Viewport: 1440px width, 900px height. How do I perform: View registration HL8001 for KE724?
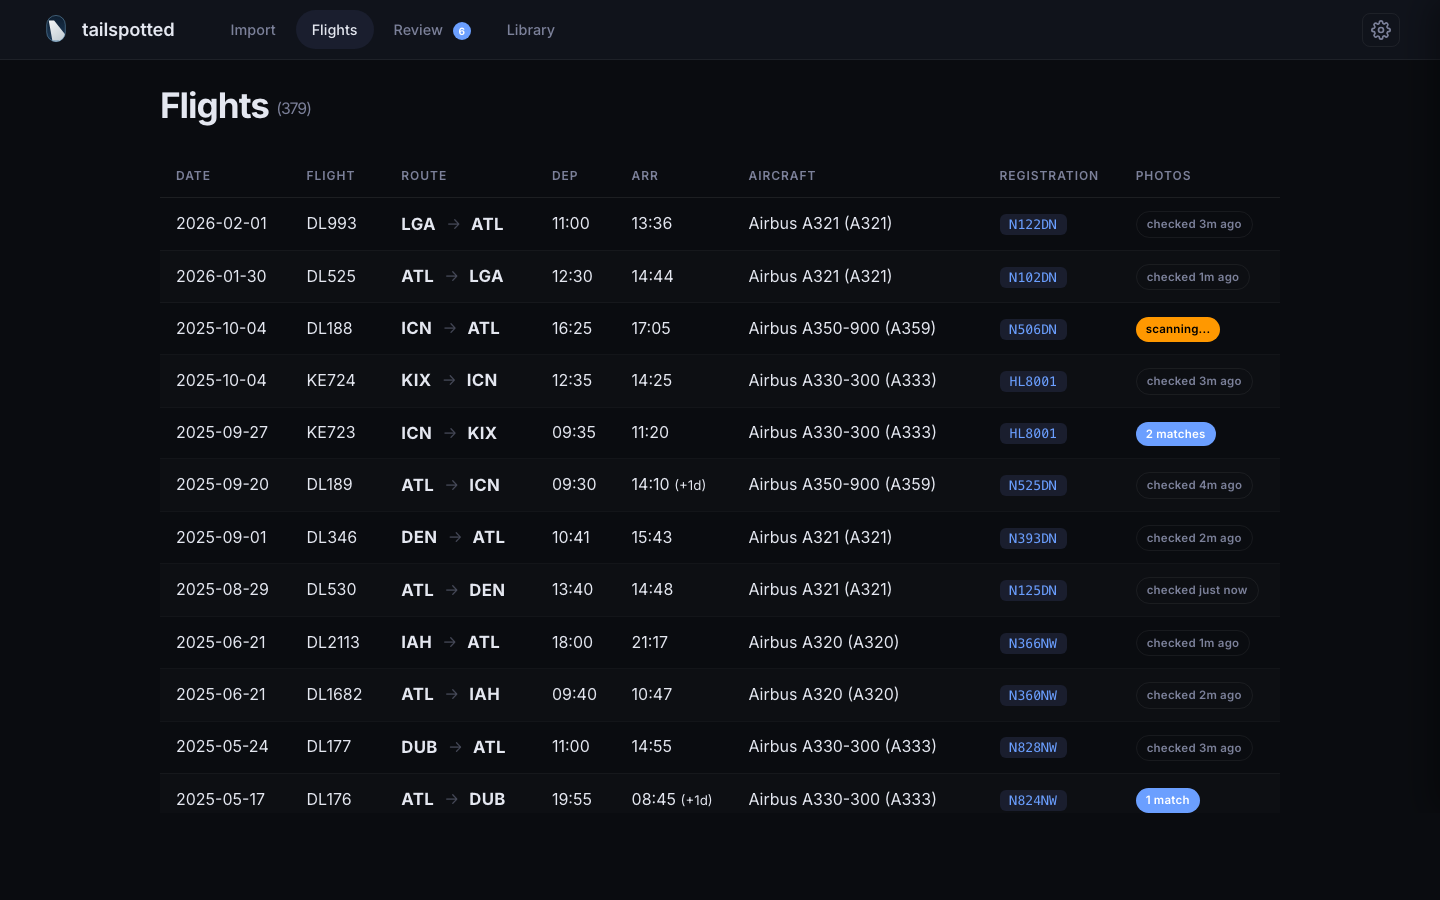[x=1033, y=381]
